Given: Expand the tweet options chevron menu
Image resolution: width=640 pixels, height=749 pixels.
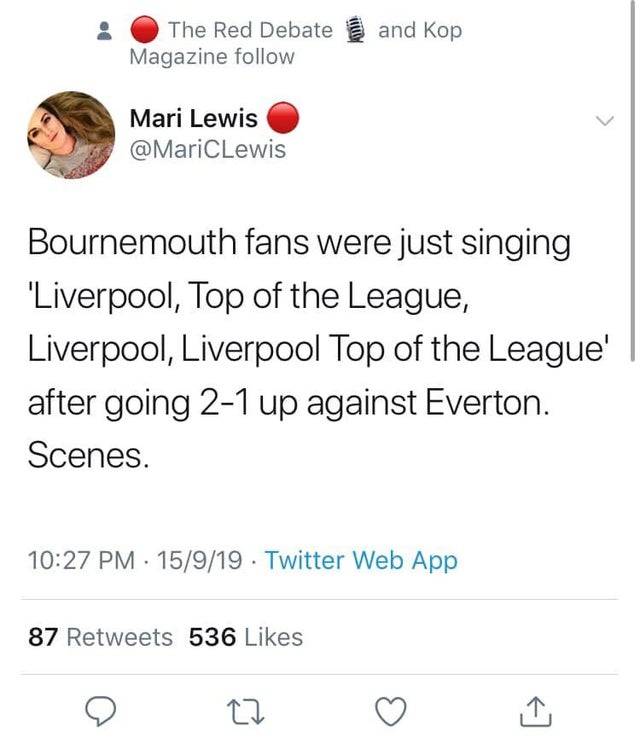Looking at the screenshot, I should [x=603, y=122].
